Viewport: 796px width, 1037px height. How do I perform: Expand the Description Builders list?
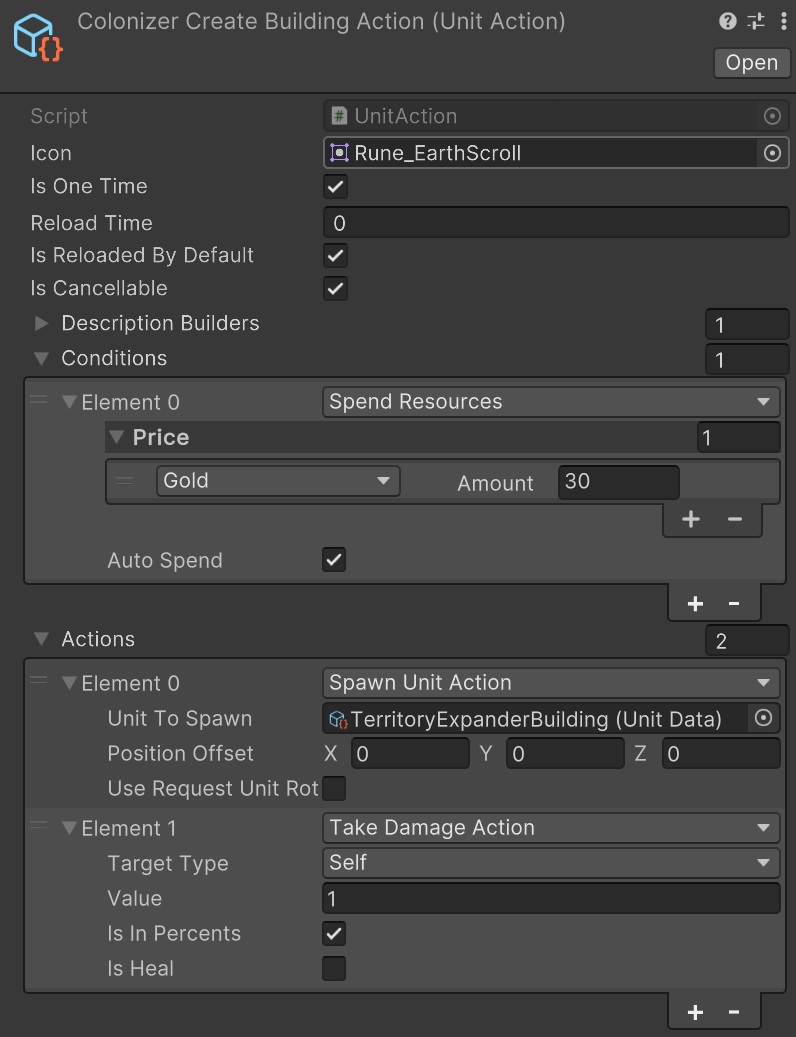pos(41,324)
